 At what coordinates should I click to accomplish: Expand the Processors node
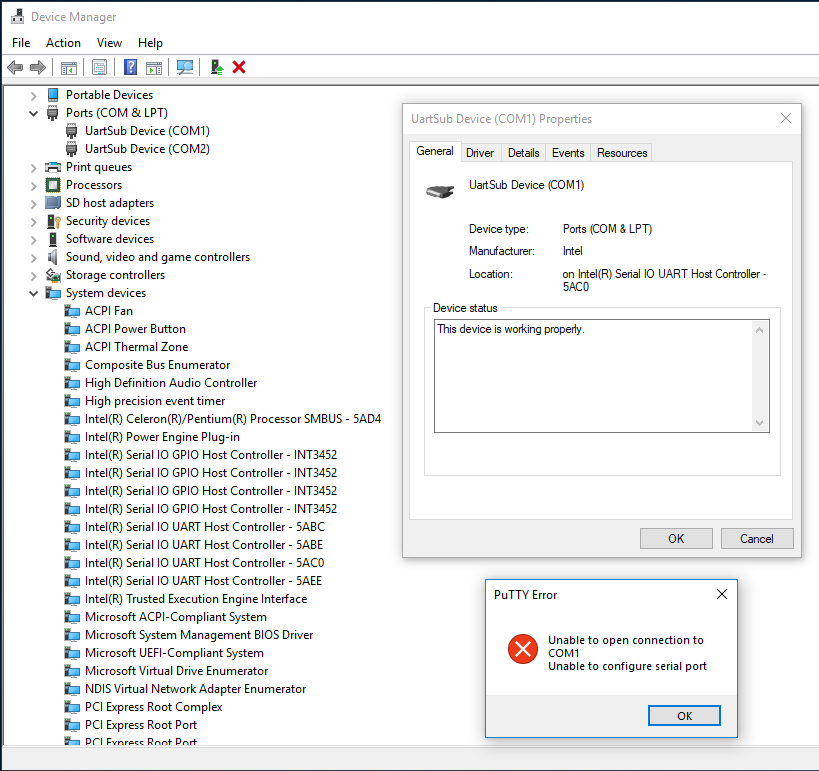[x=33, y=186]
